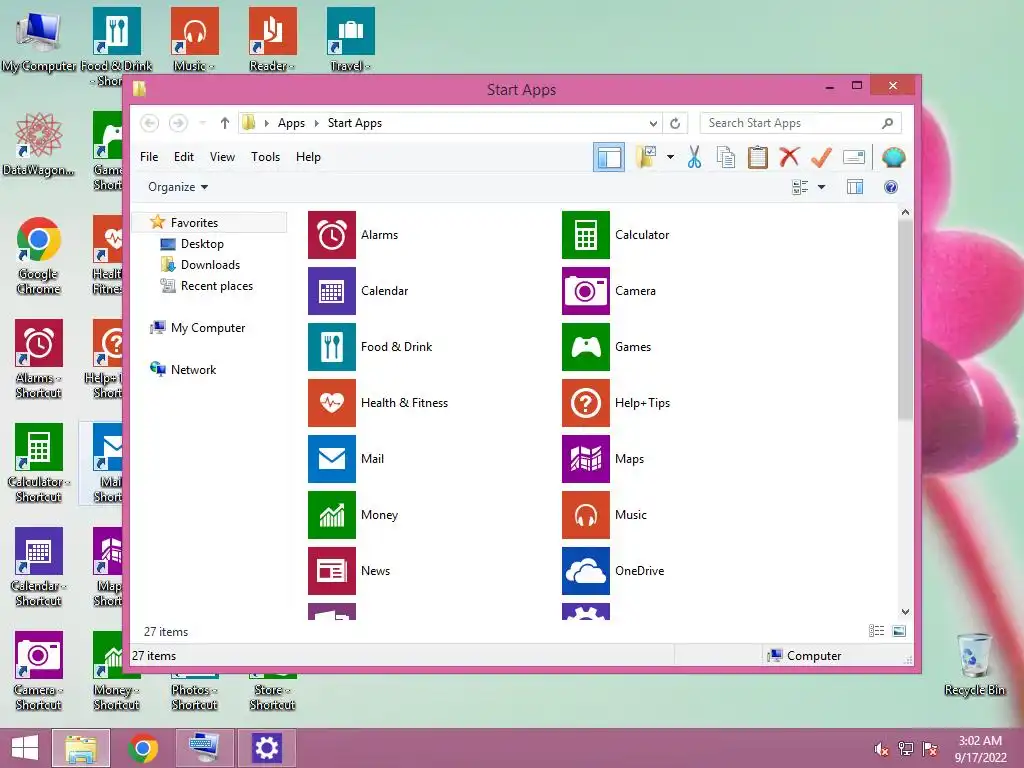This screenshot has height=768, width=1024.
Task: Click the Cut scissors toolbar icon
Action: (x=694, y=157)
